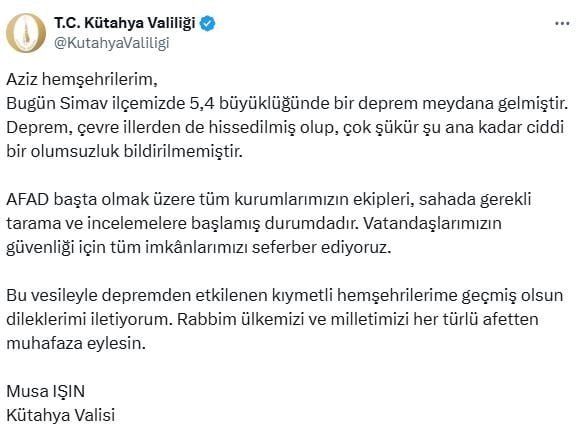581x430 pixels.
Task: Click the greeting line 'Aziz hemşehrilerim,'
Action: pos(82,80)
